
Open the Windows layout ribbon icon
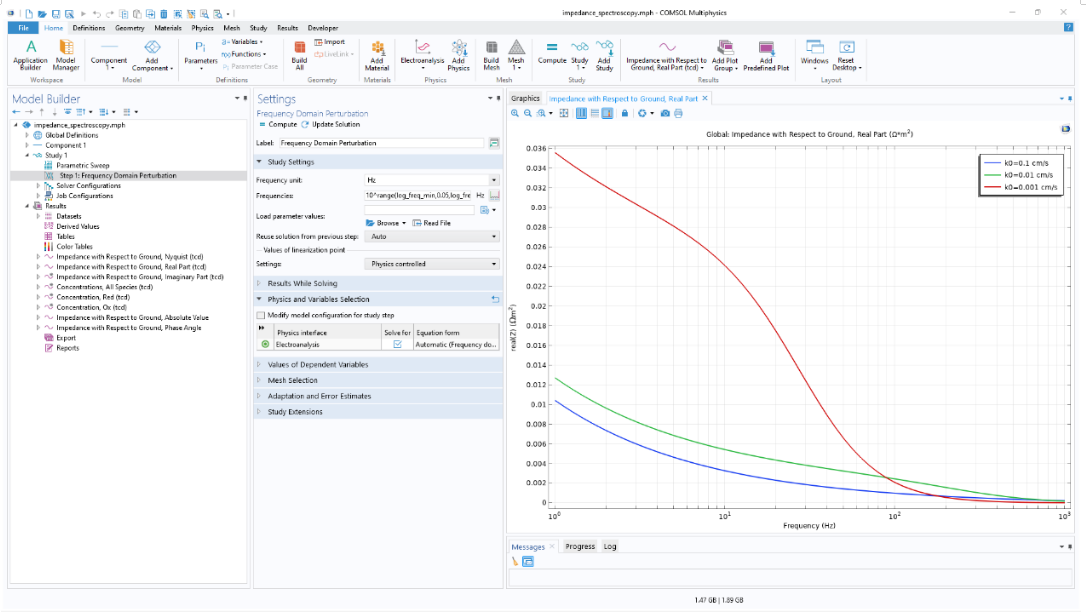click(x=814, y=55)
